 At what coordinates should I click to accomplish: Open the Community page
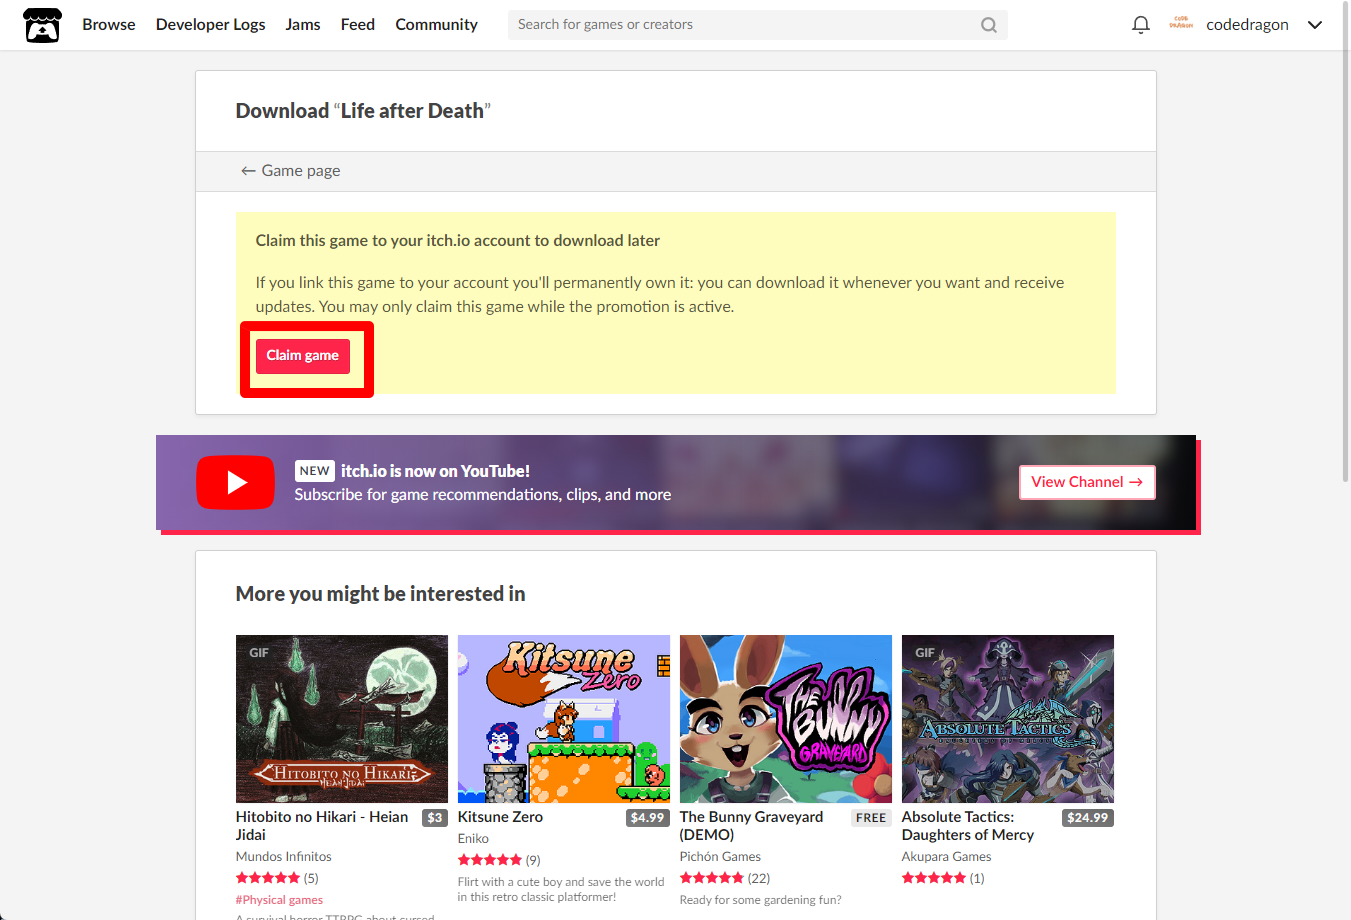click(436, 24)
